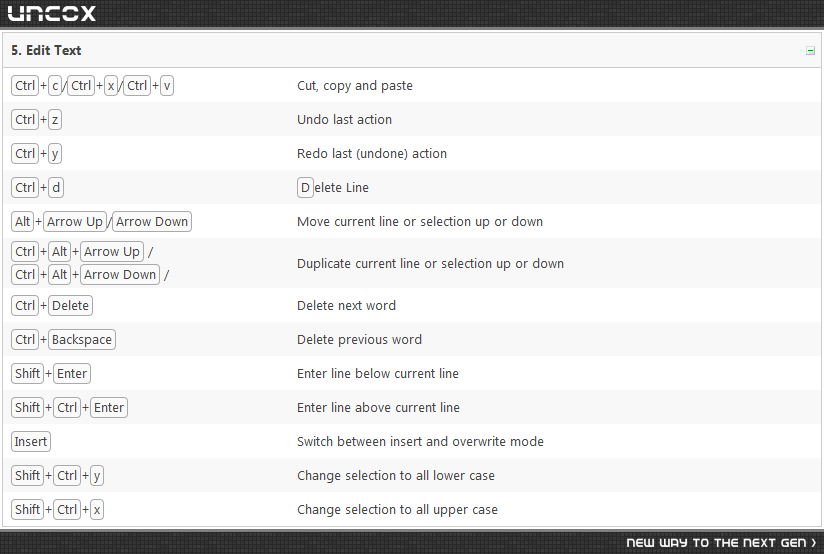Click the Enter key badge in the Shift+Enter row
824x554 pixels.
pyautogui.click(x=71, y=374)
